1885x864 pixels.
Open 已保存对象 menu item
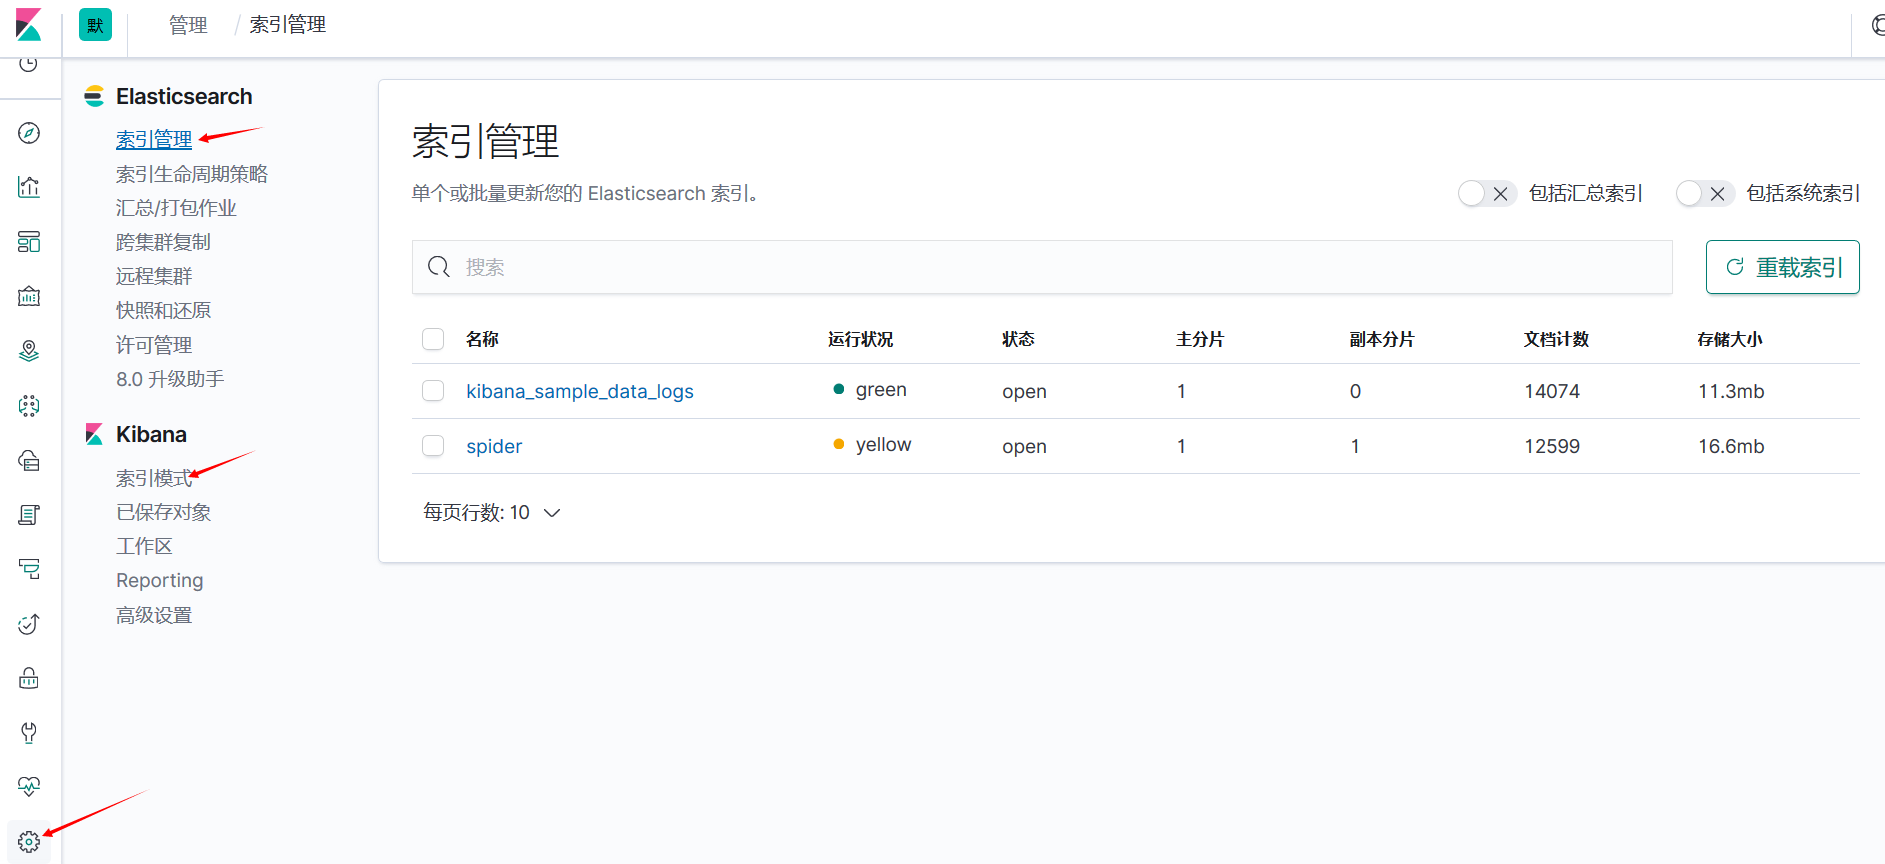(x=163, y=512)
